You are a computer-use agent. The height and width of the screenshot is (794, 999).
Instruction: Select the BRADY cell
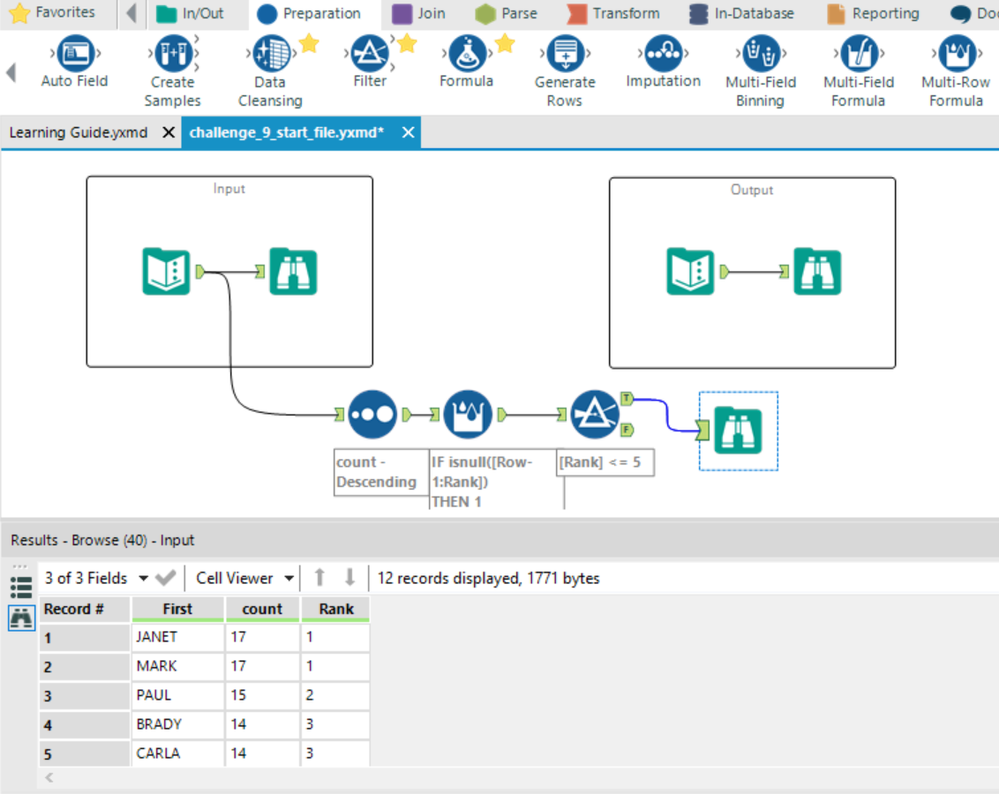tap(178, 725)
